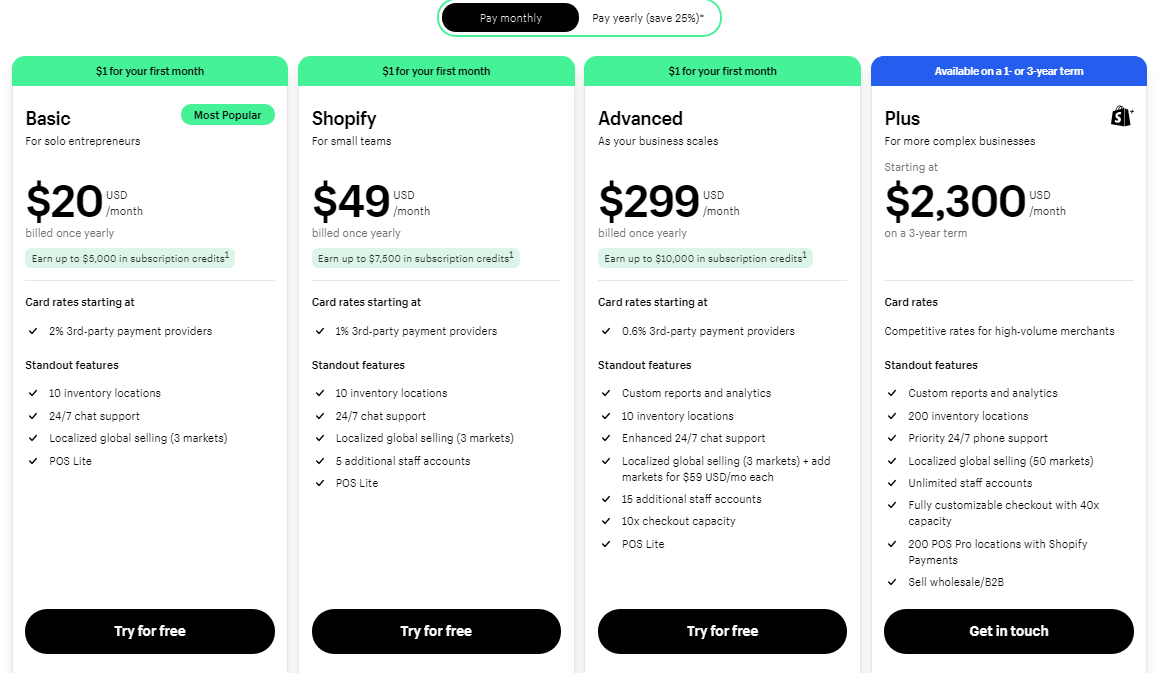Click the "$1 for your first month" banner above Shopify plan
Viewport: 1163px width, 673px height.
click(x=436, y=70)
